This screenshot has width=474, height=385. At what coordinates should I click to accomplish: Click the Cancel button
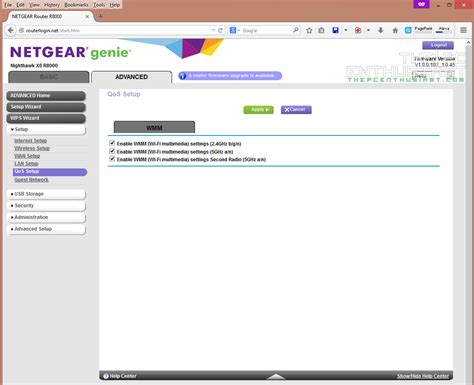(x=296, y=110)
